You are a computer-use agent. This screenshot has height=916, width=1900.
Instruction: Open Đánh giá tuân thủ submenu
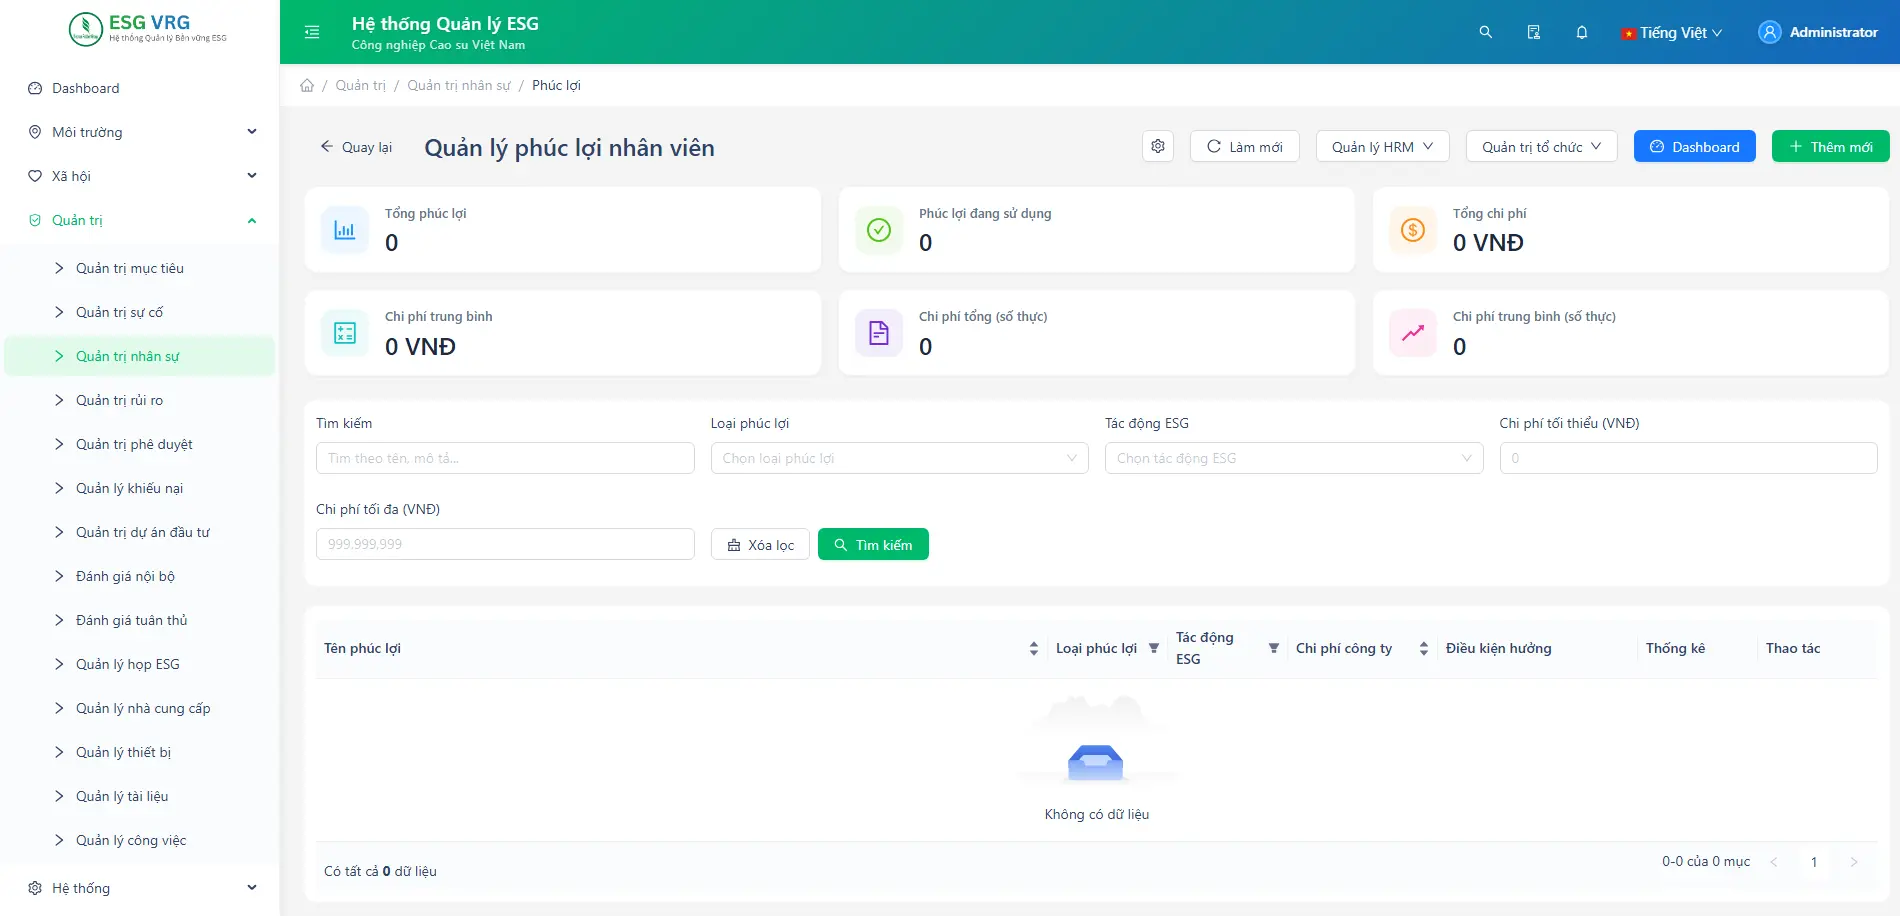click(140, 620)
